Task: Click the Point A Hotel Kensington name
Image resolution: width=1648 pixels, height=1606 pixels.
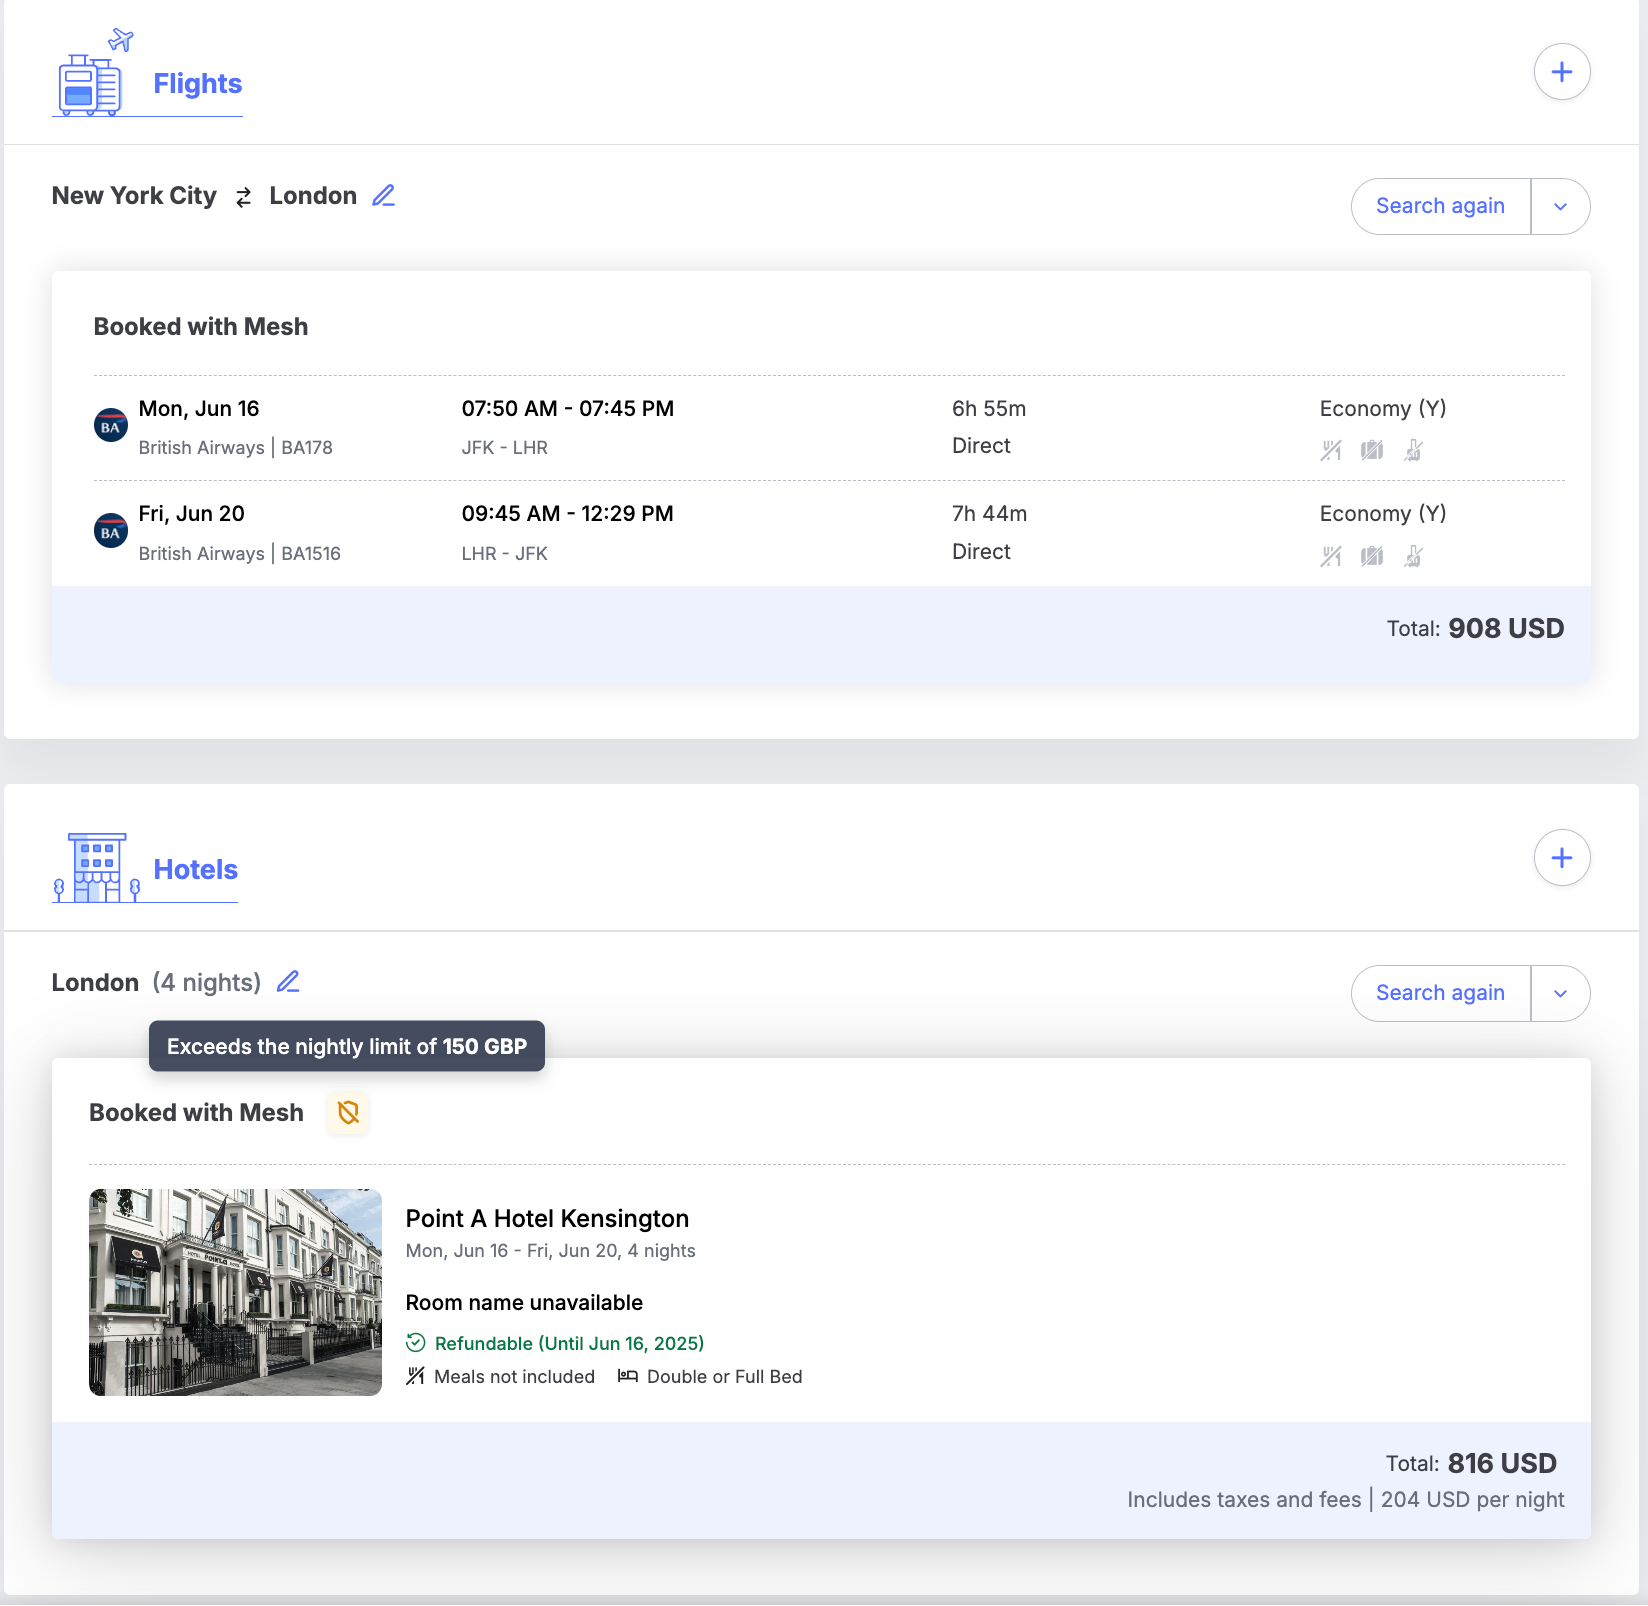Action: (x=547, y=1219)
